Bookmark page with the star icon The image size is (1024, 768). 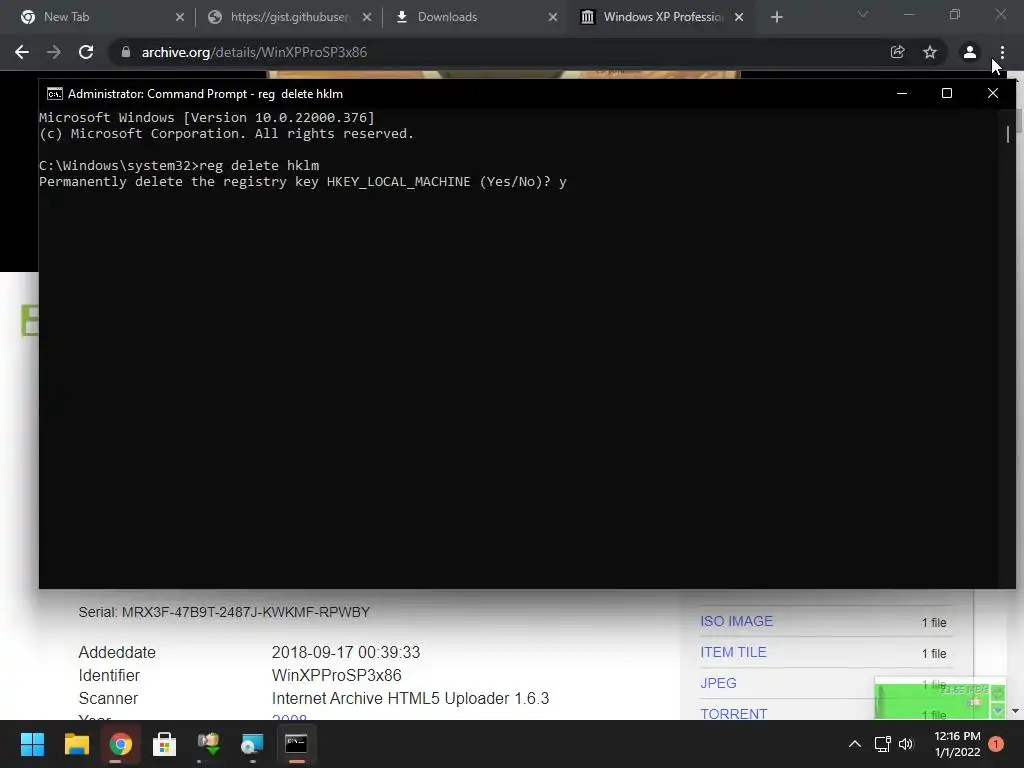pos(930,52)
